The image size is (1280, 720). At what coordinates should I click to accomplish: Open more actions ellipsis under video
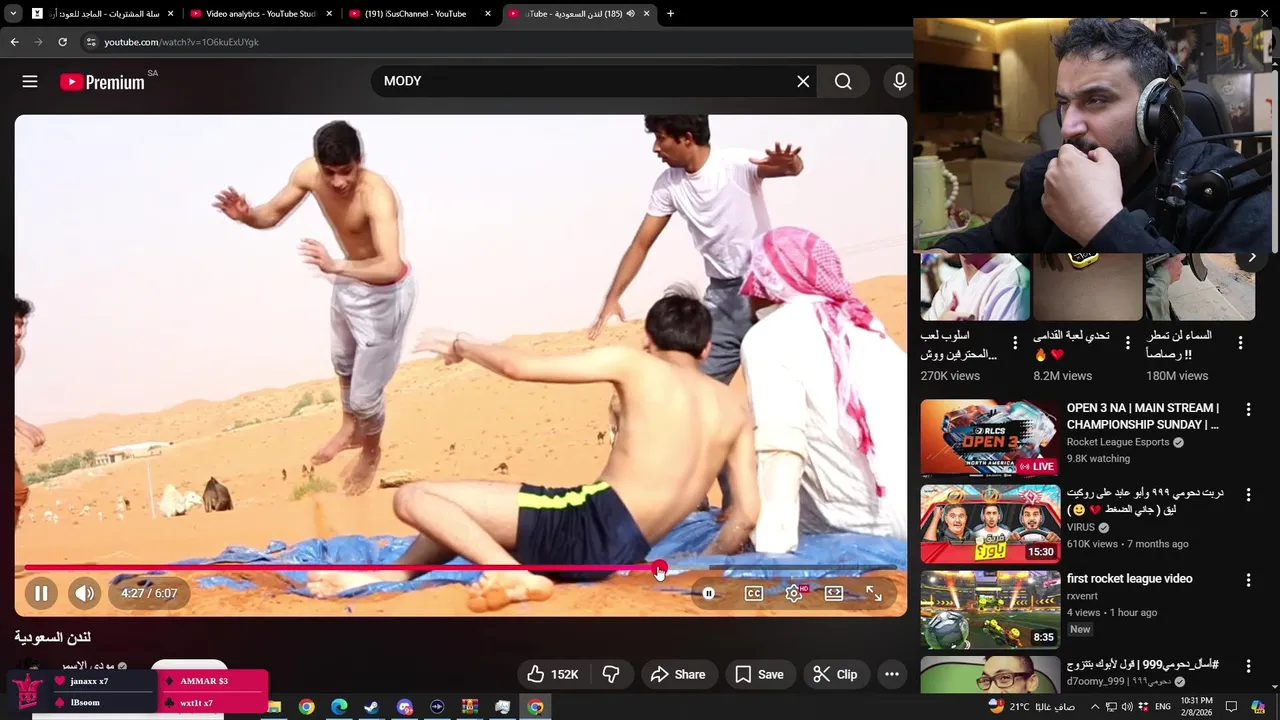(x=892, y=674)
